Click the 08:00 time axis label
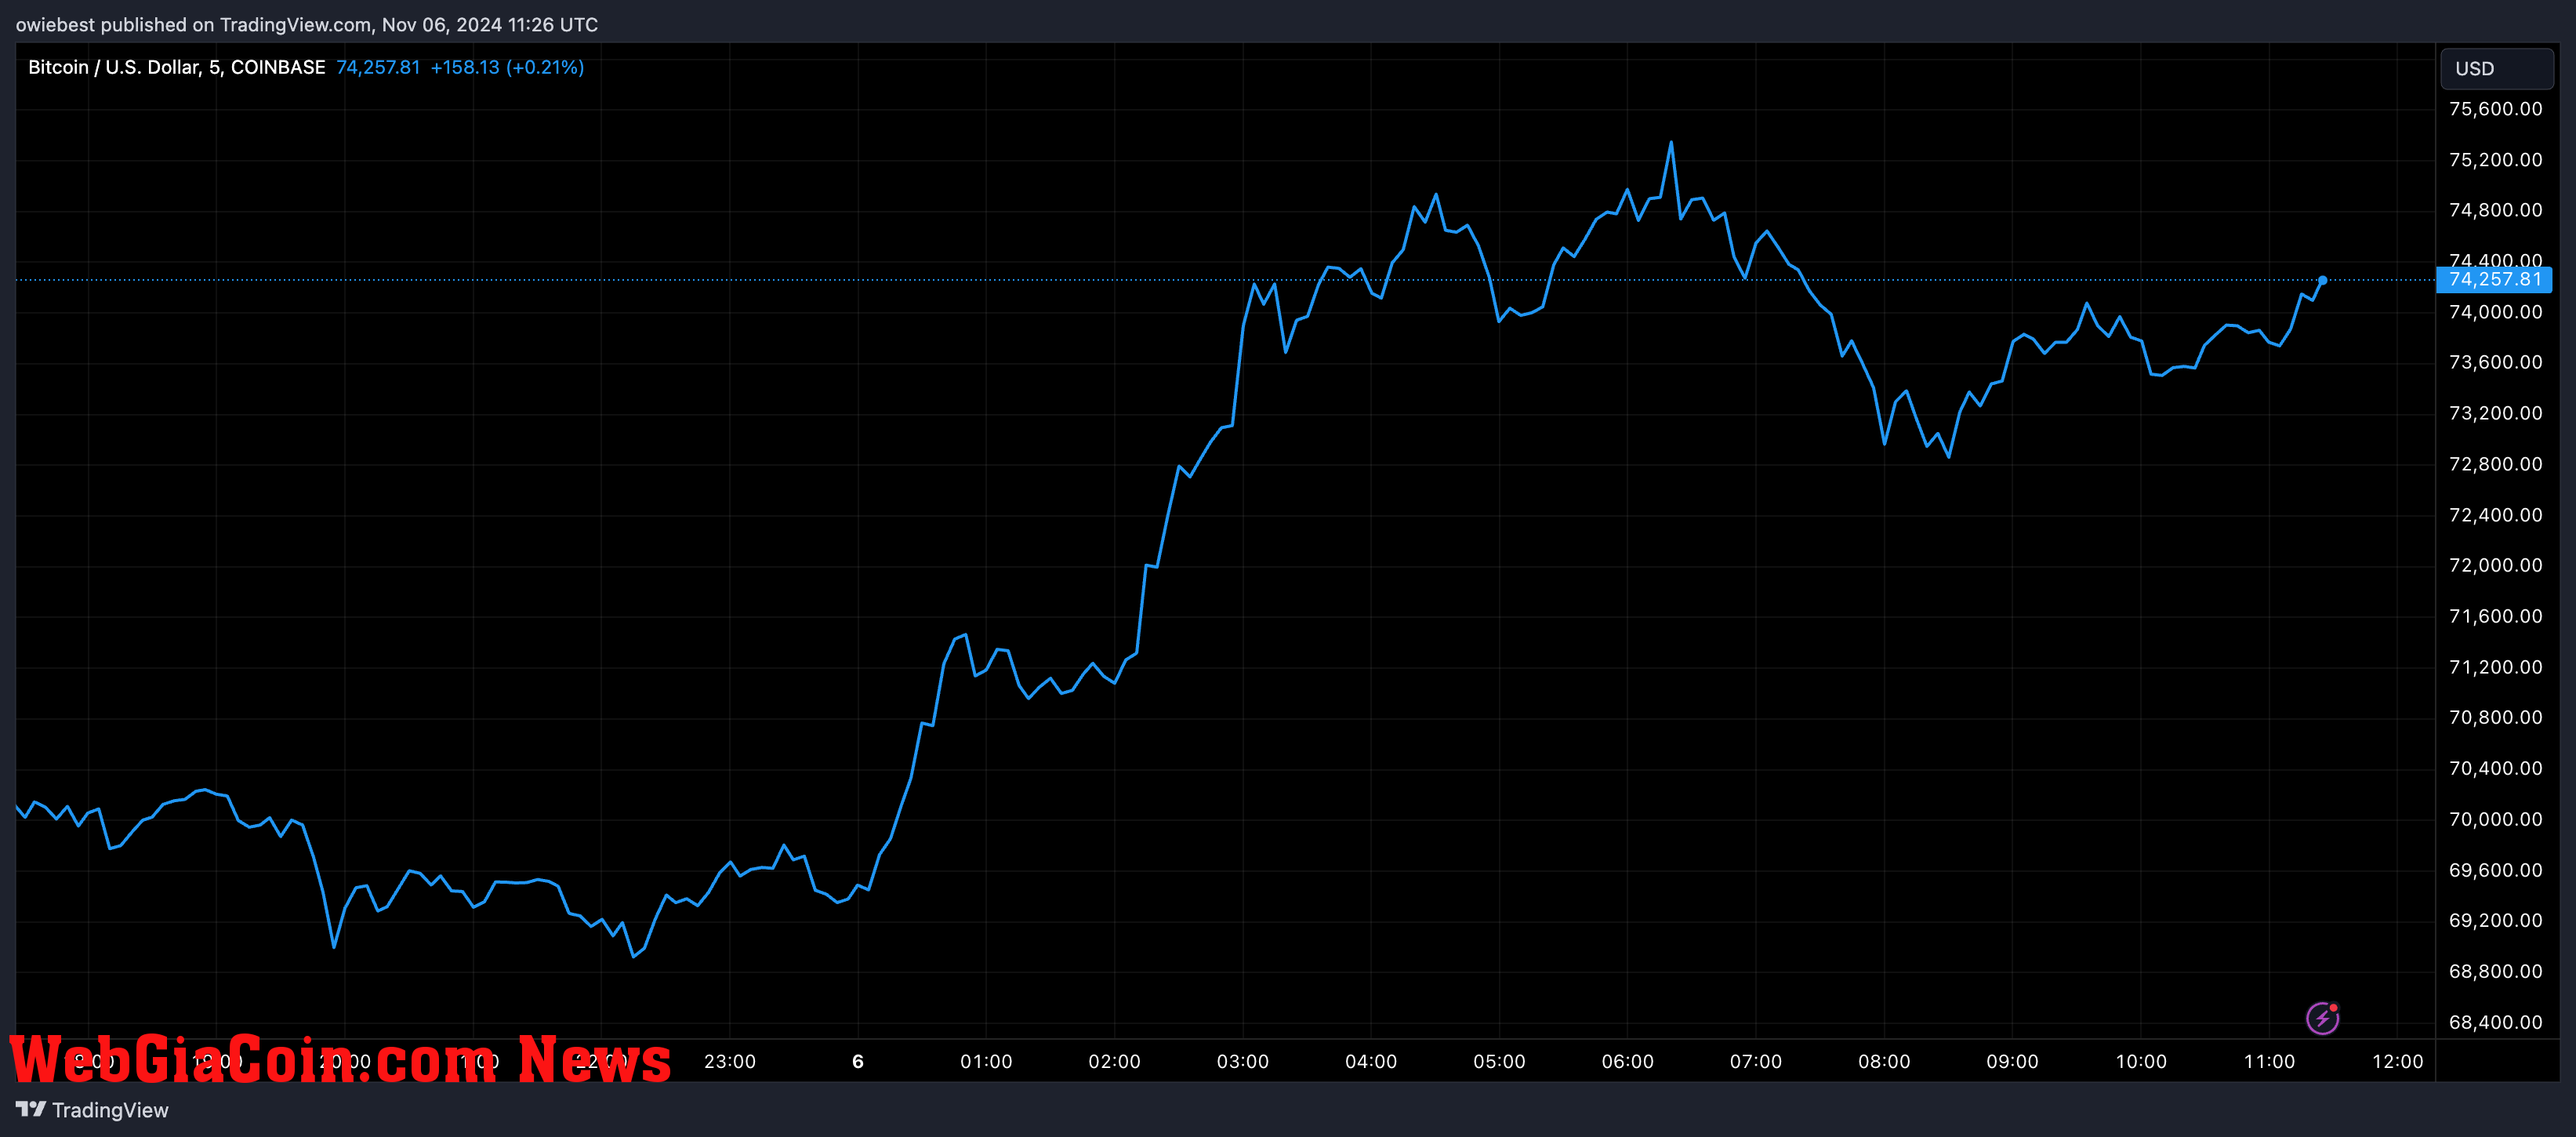 (x=1884, y=1062)
